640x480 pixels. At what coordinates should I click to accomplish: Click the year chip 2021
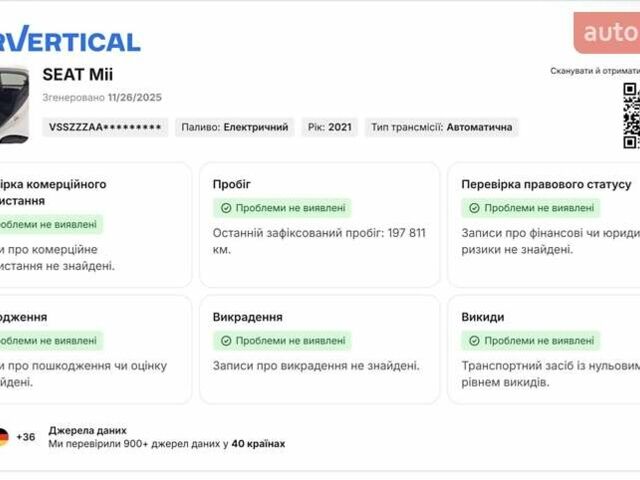coord(330,127)
